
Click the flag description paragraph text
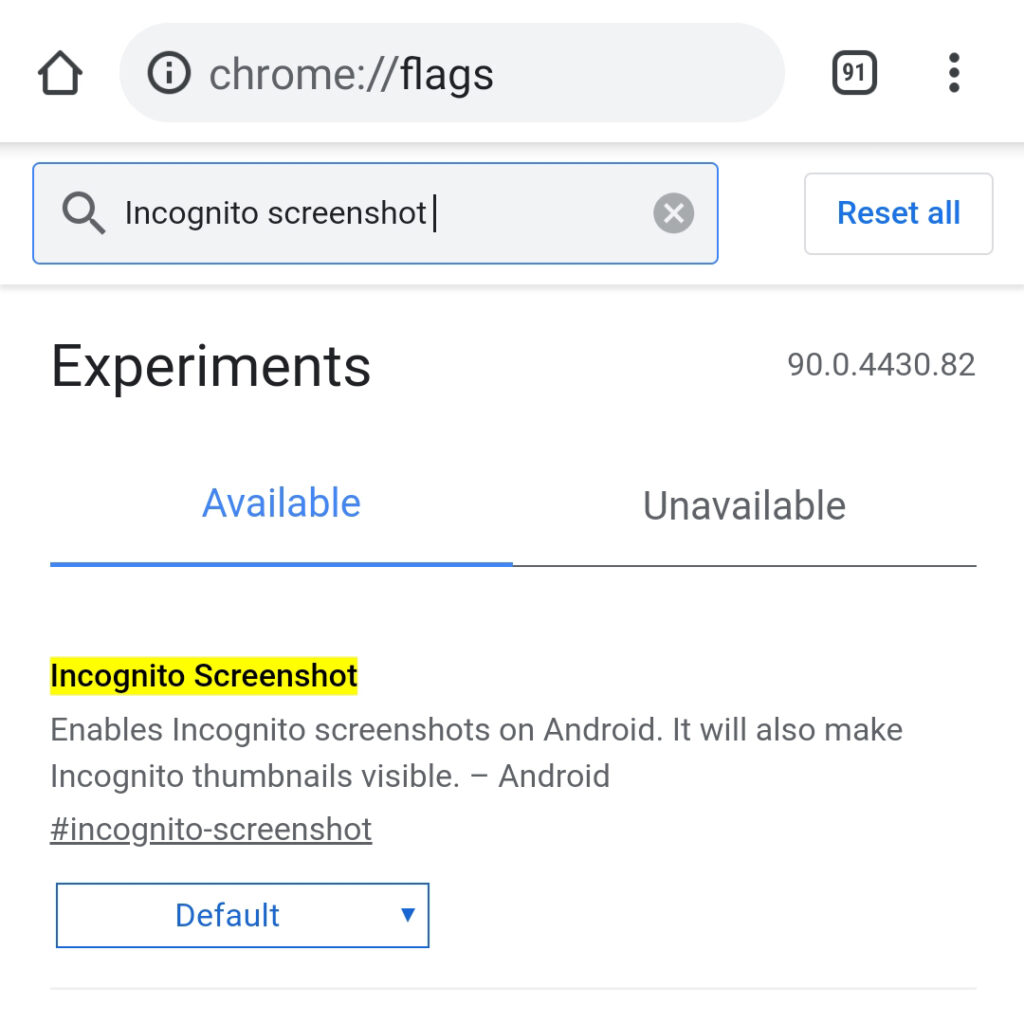coord(477,753)
